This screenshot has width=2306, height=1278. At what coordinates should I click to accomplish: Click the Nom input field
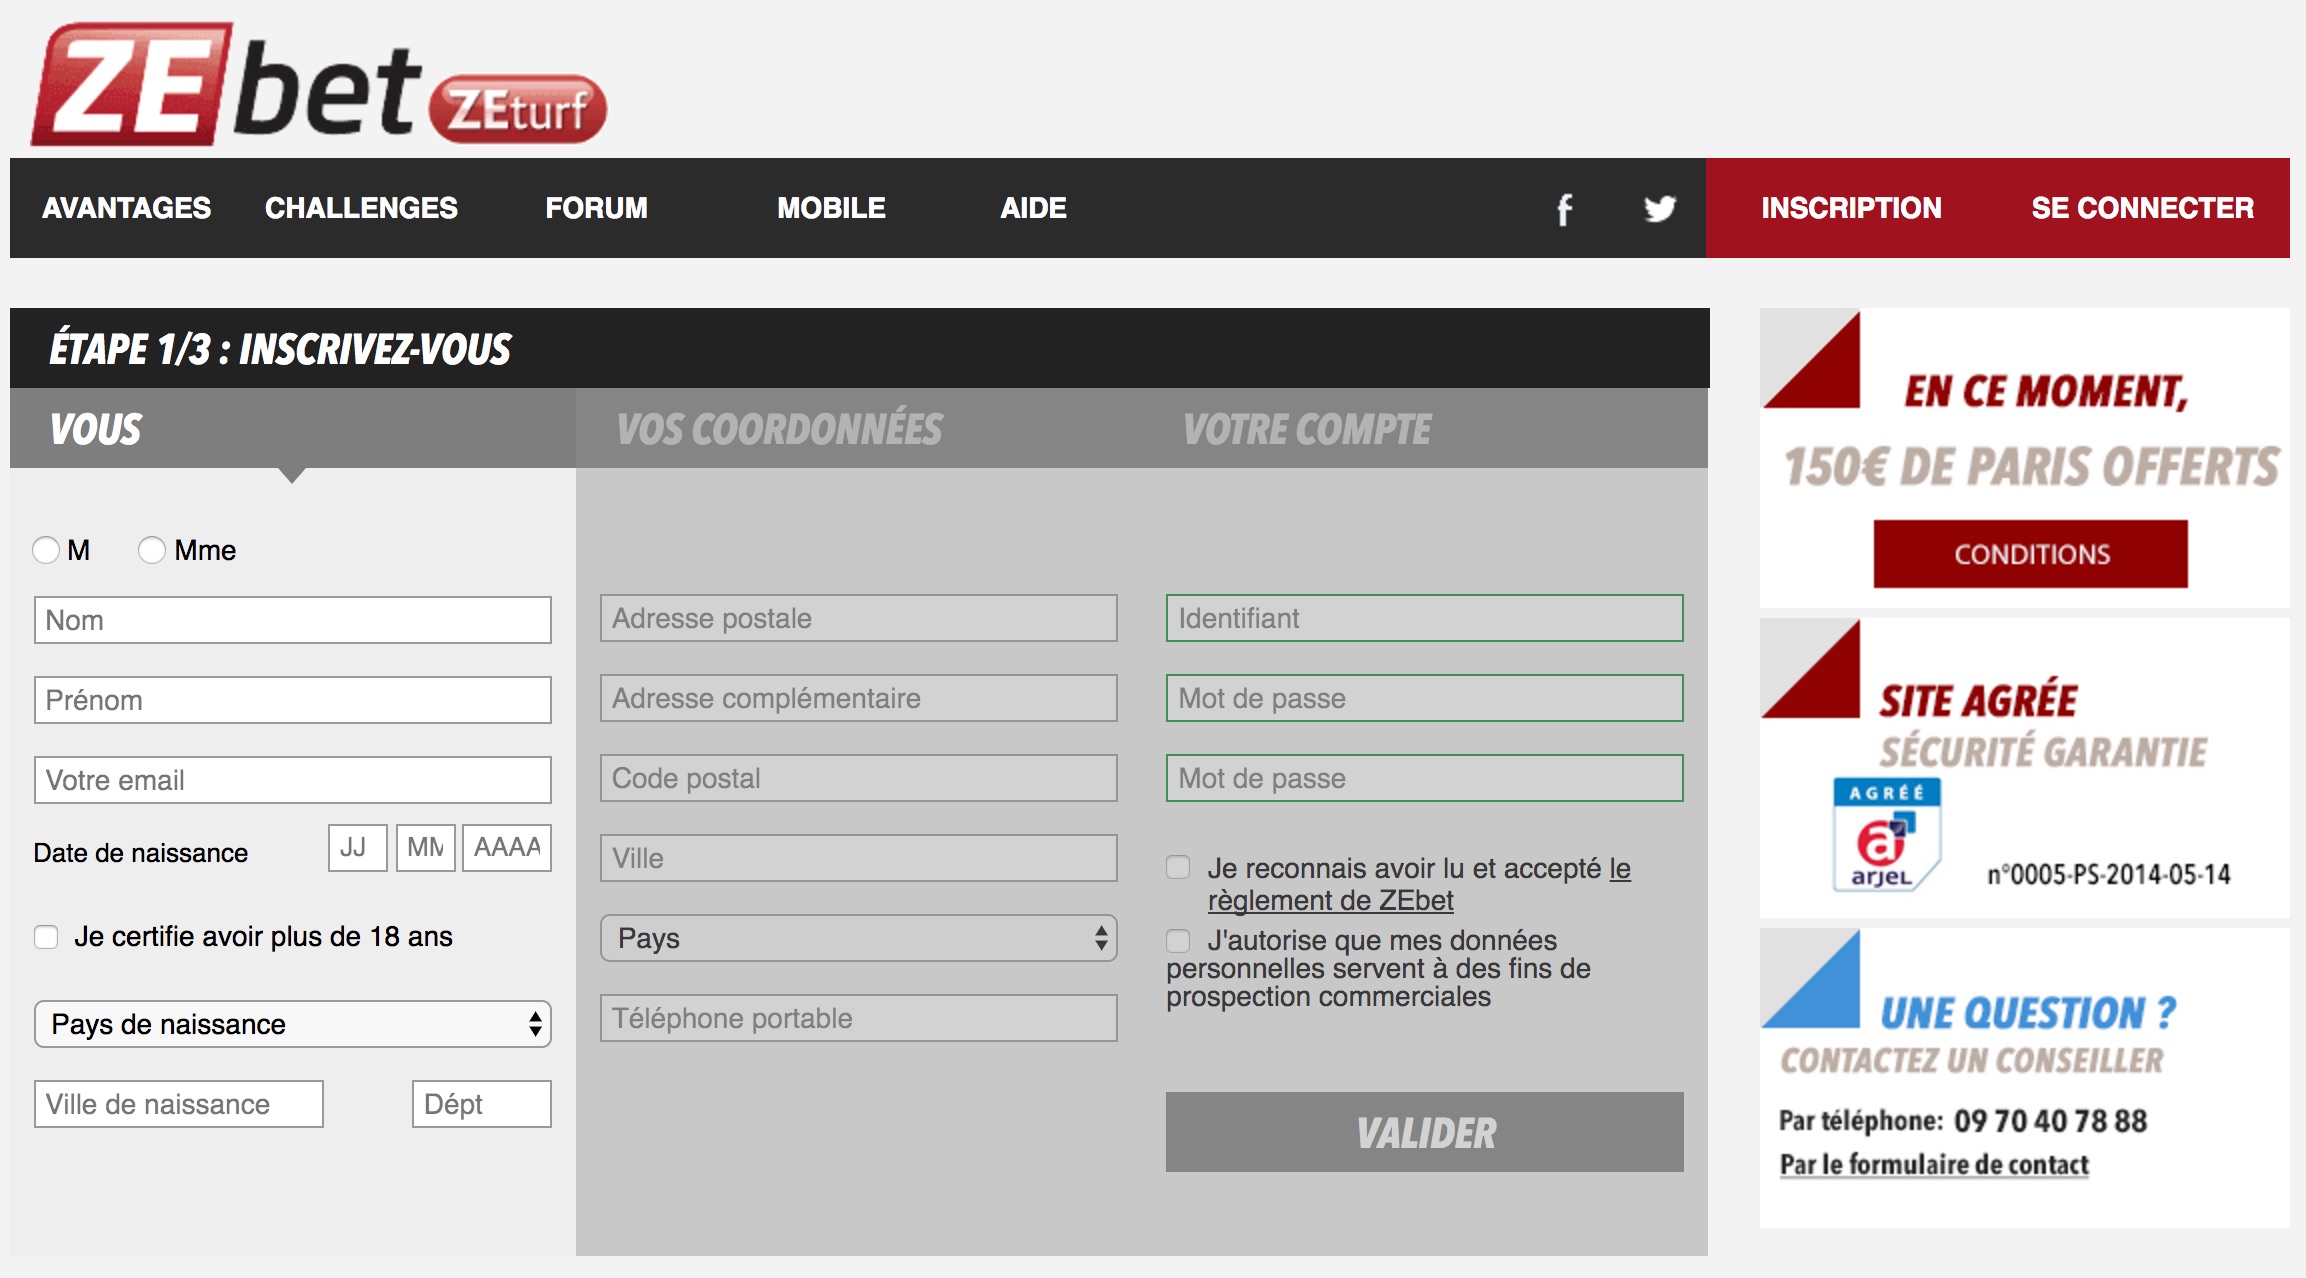click(x=293, y=620)
